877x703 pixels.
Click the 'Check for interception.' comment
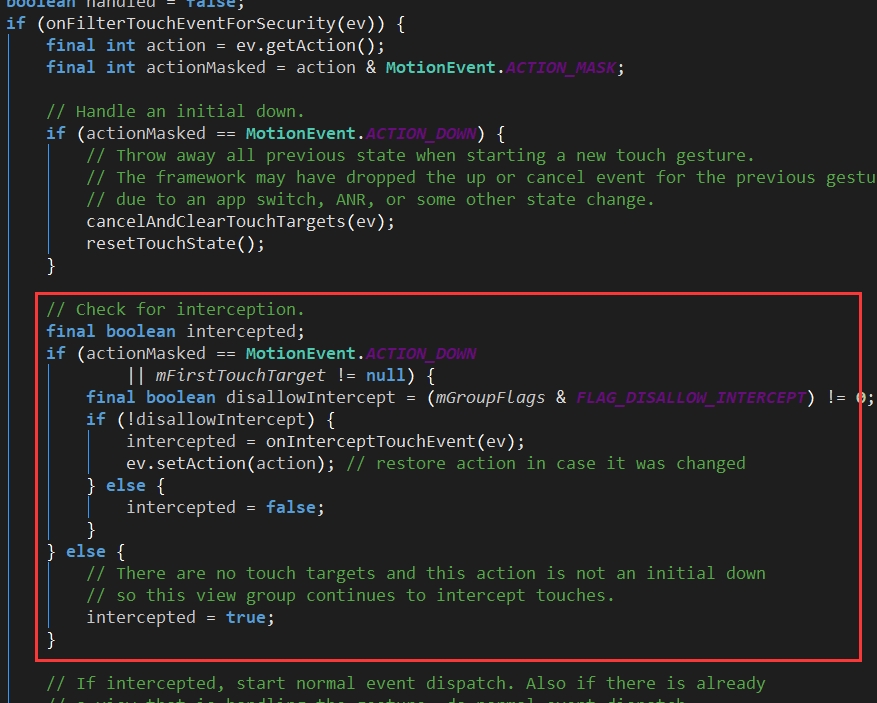pyautogui.click(x=176, y=309)
